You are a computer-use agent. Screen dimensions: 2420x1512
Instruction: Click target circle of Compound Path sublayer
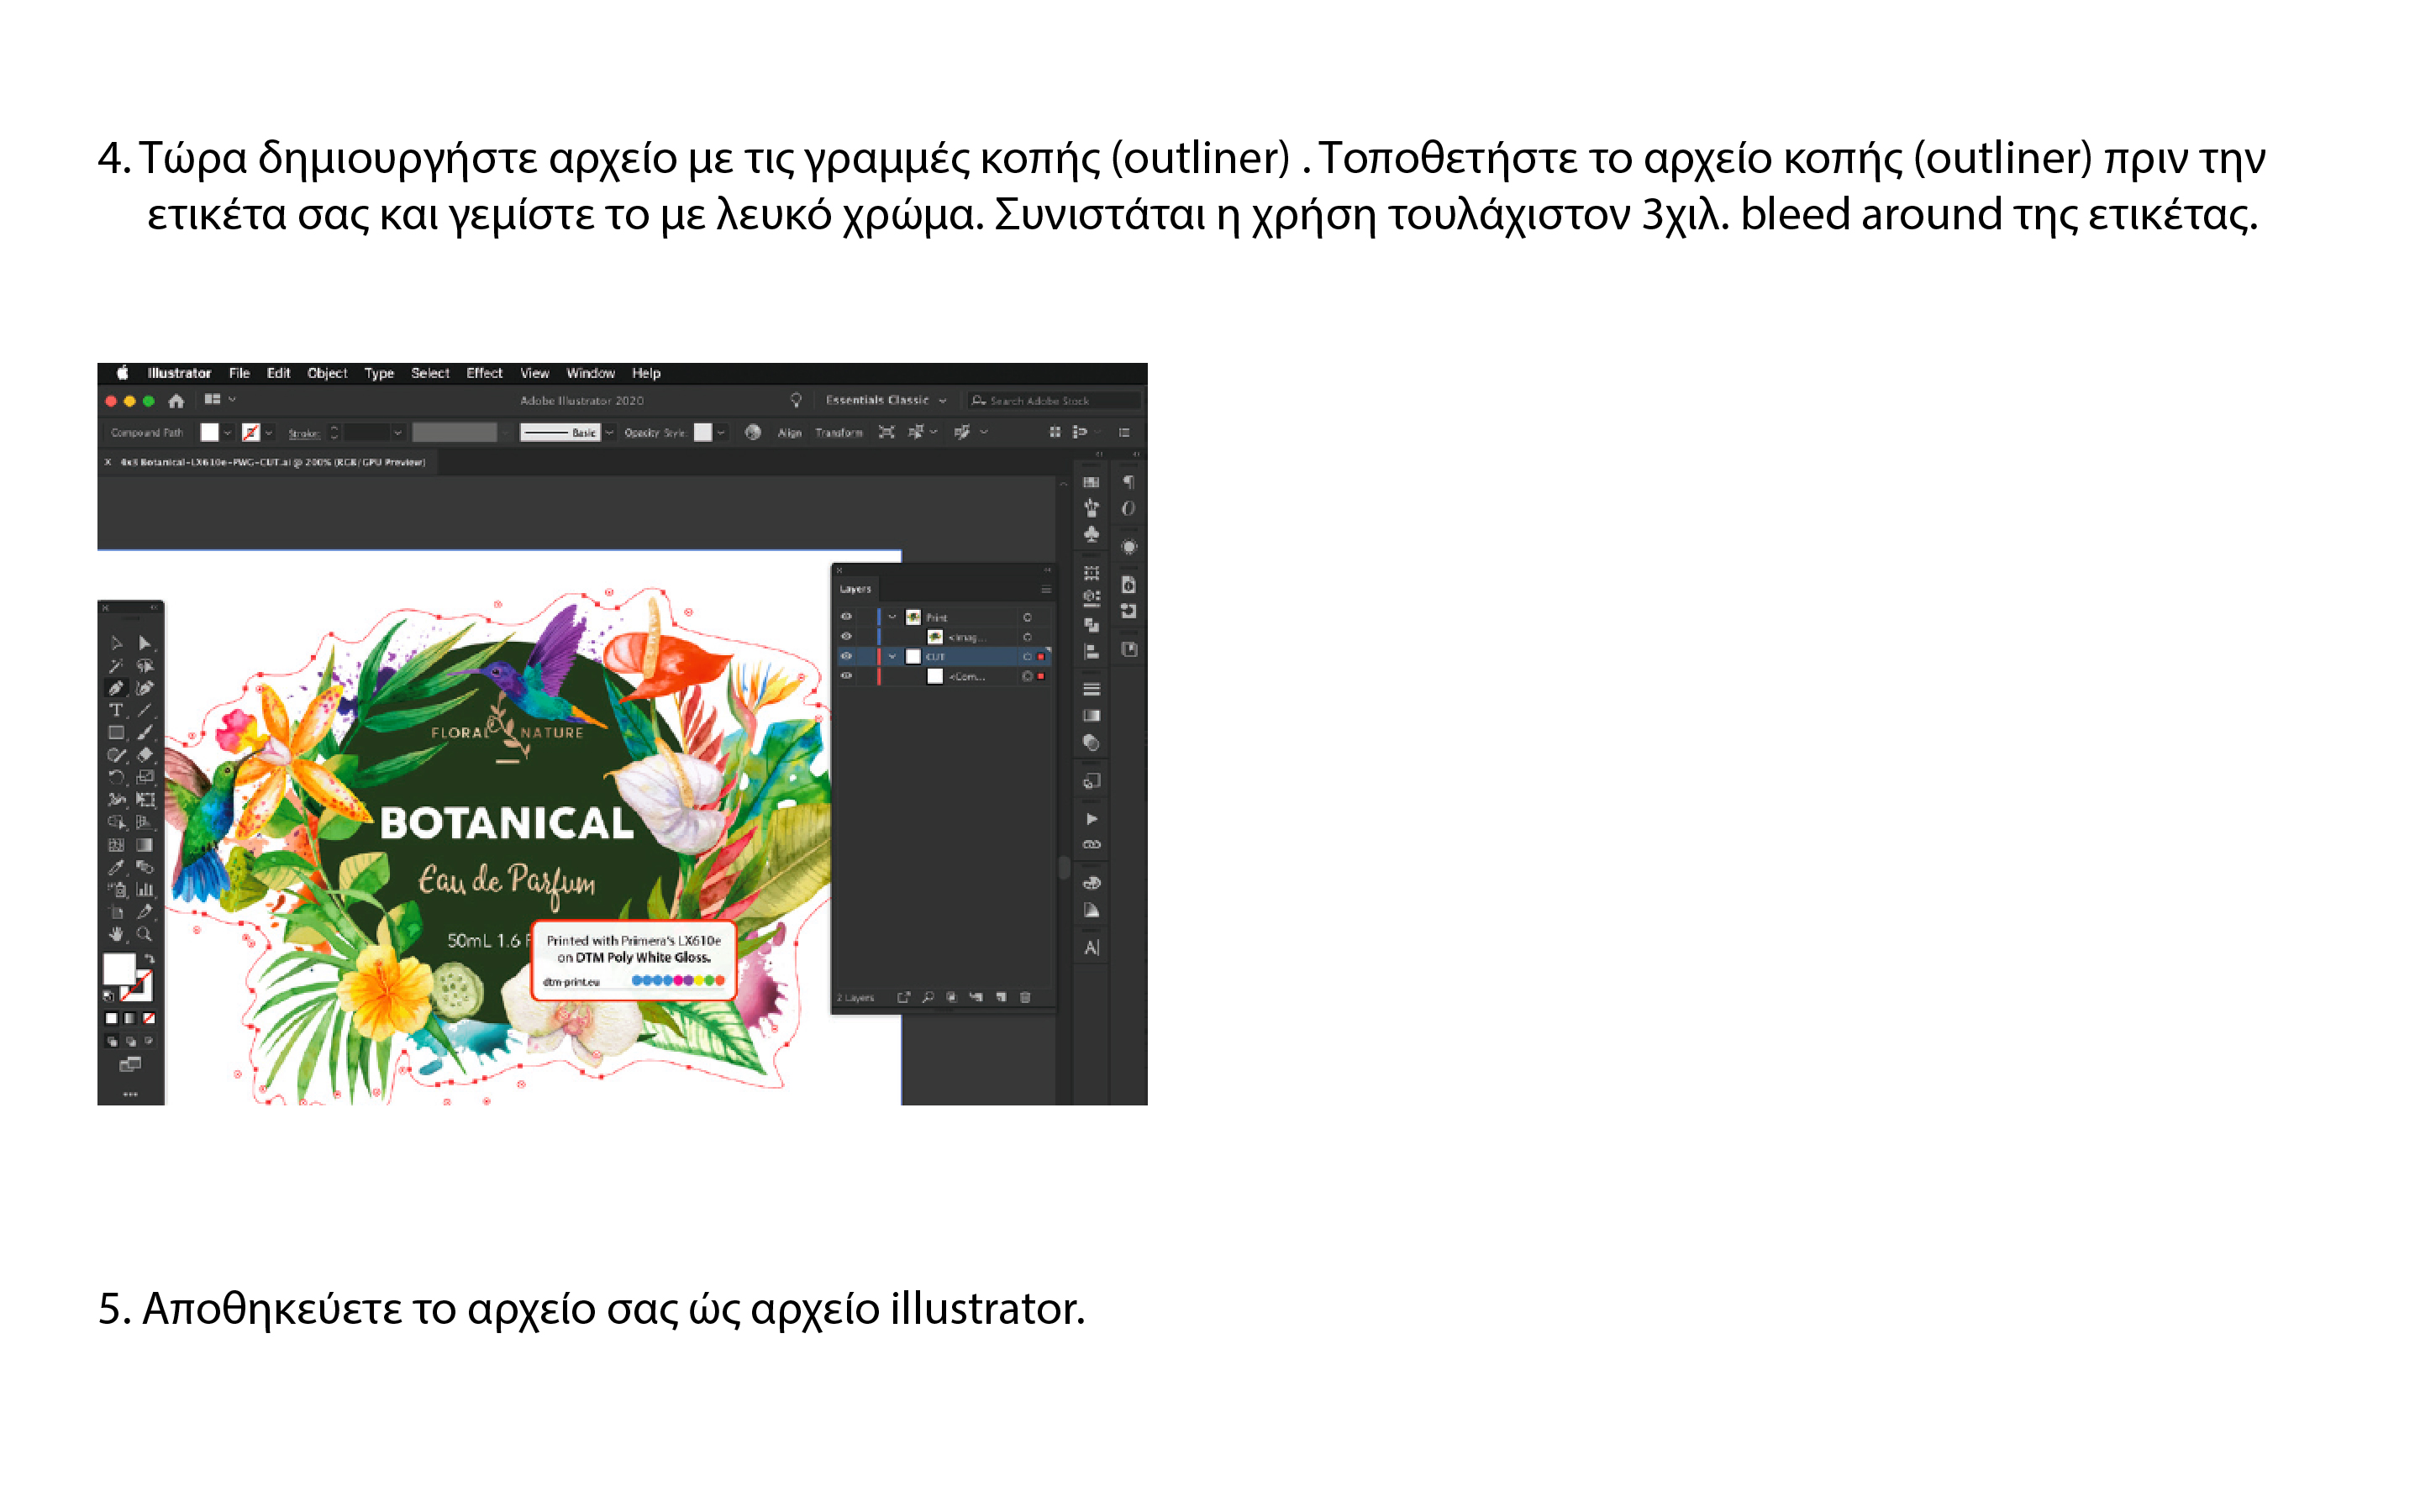(1027, 676)
